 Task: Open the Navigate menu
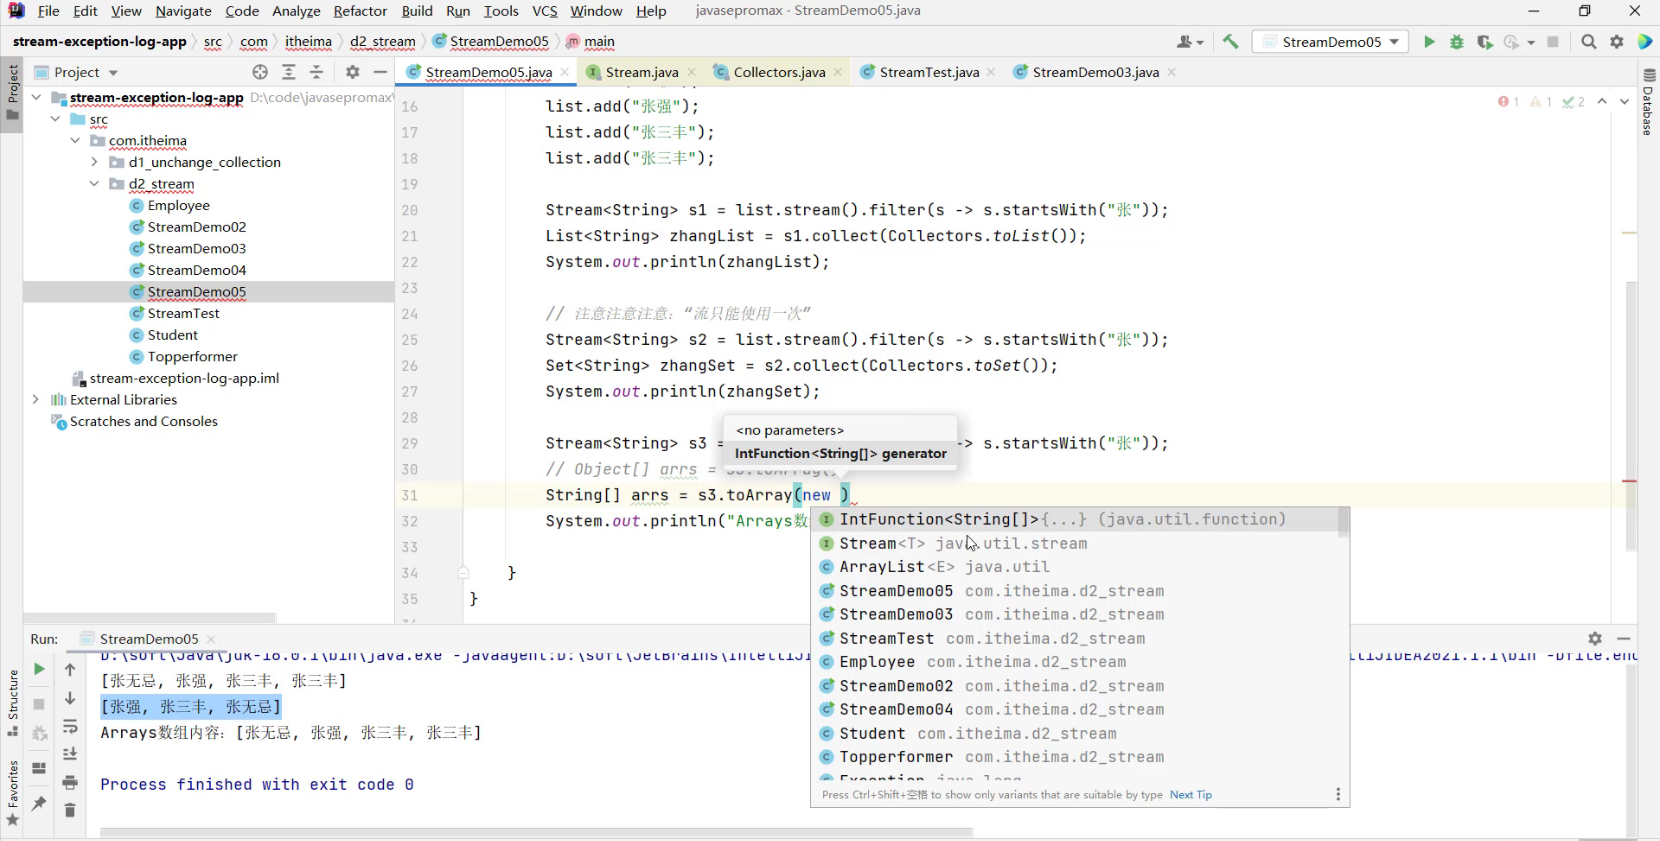point(183,11)
